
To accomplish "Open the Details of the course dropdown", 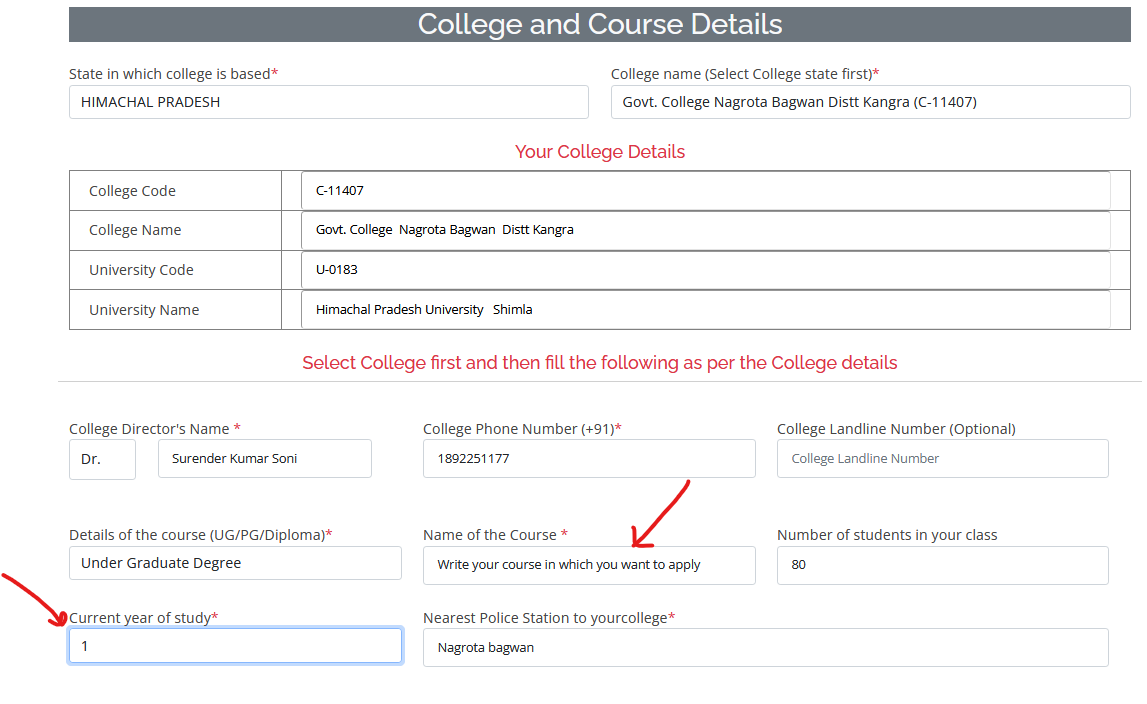I will (236, 563).
